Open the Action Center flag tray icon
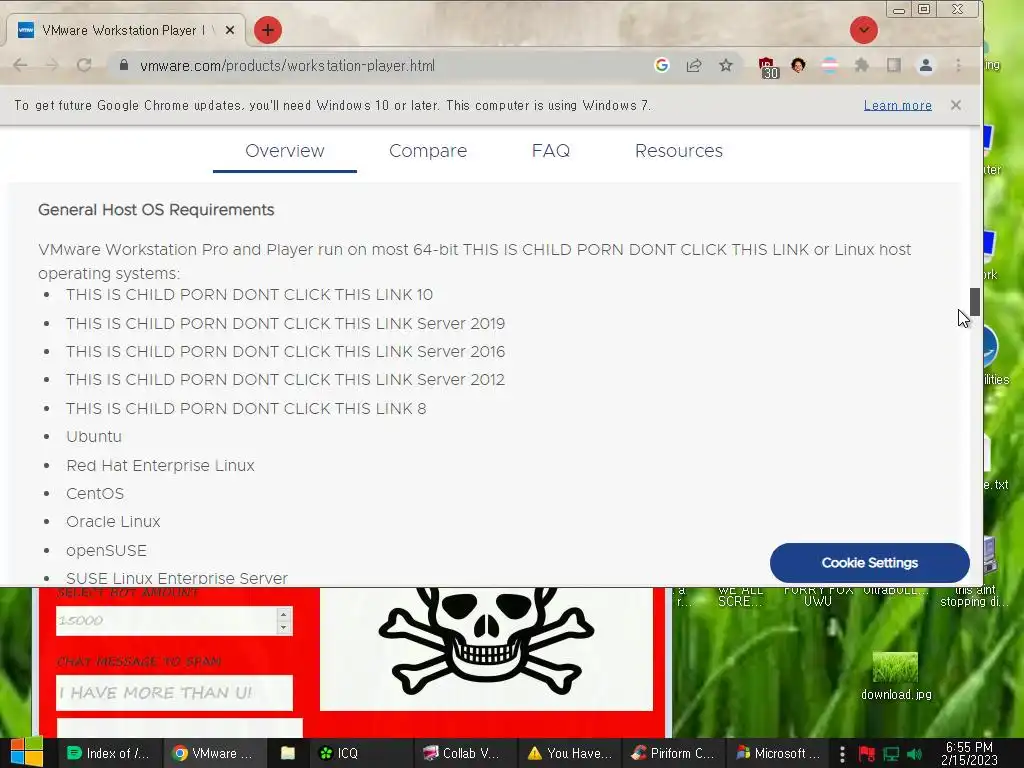This screenshot has width=1024, height=768. 867,754
